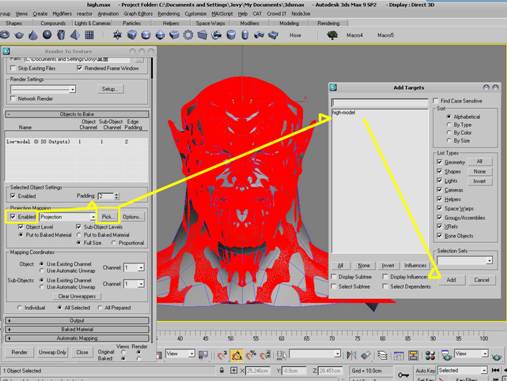This screenshot has height=381, width=507.
Task: Click the cone primitive icon
Action: (x=33, y=35)
